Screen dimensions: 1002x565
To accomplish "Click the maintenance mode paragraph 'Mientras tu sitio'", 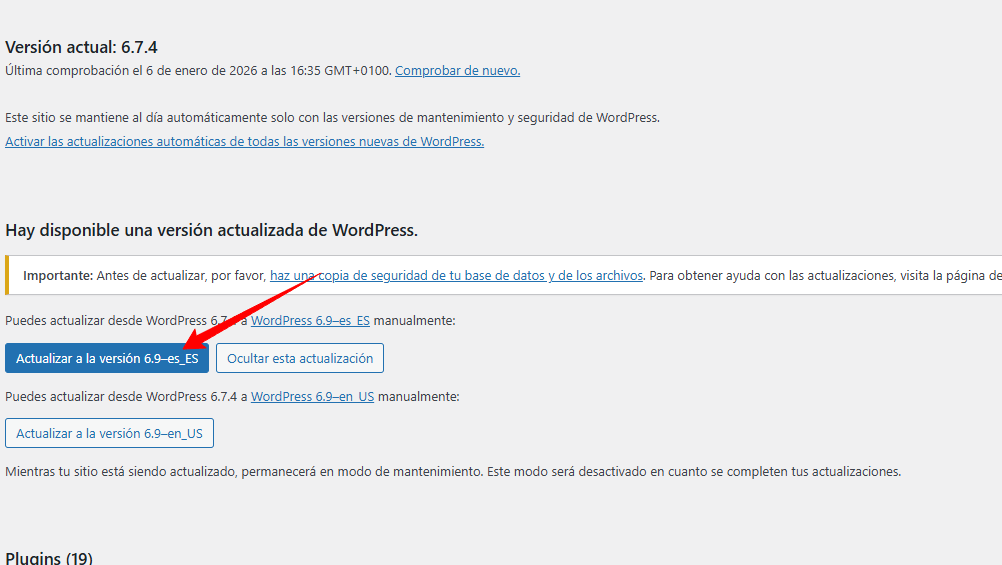I will pyautogui.click(x=452, y=471).
